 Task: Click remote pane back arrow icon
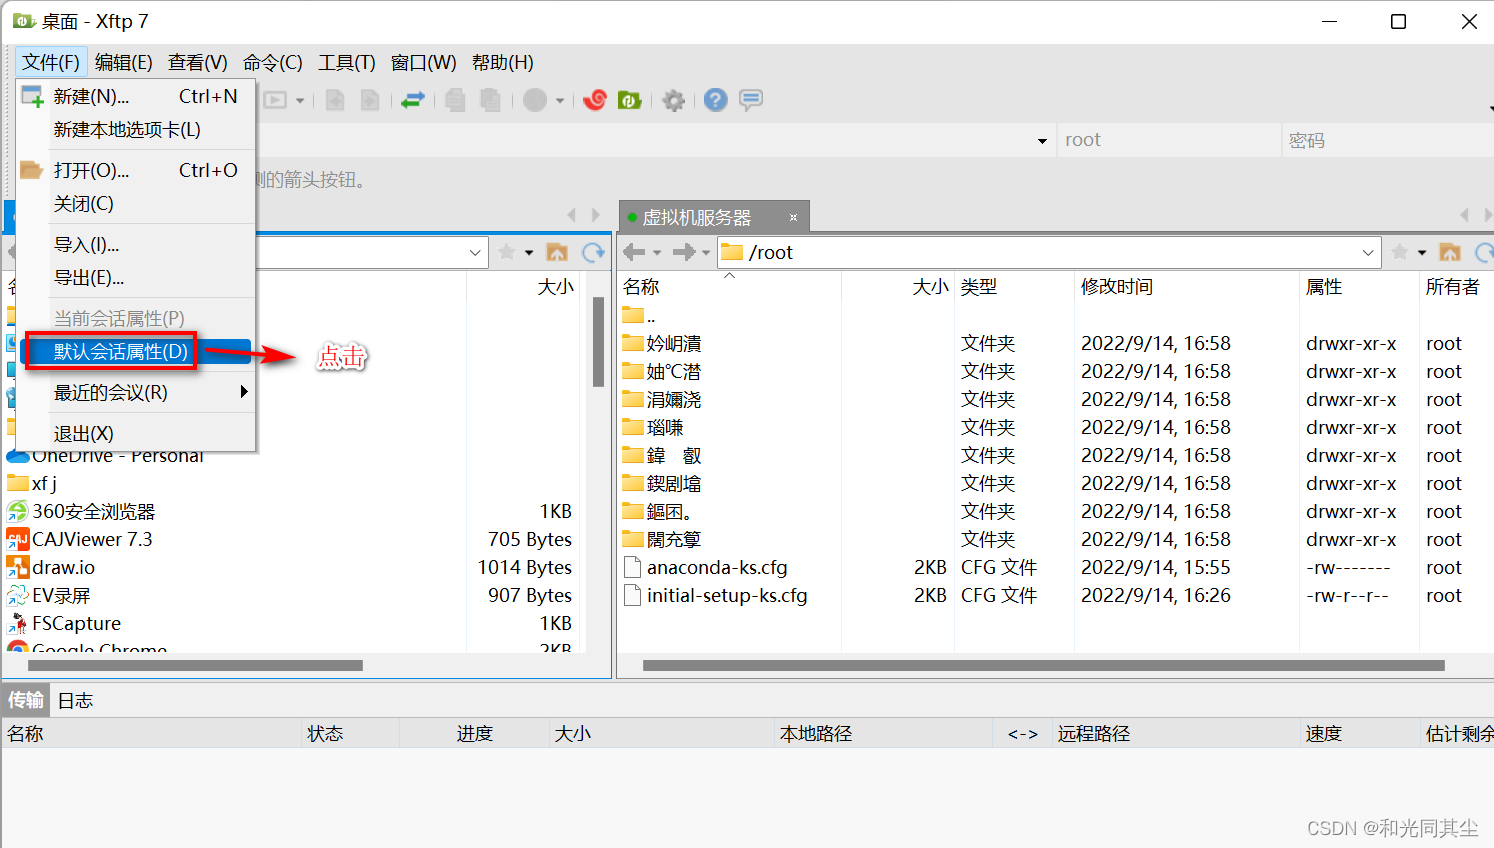pos(634,252)
